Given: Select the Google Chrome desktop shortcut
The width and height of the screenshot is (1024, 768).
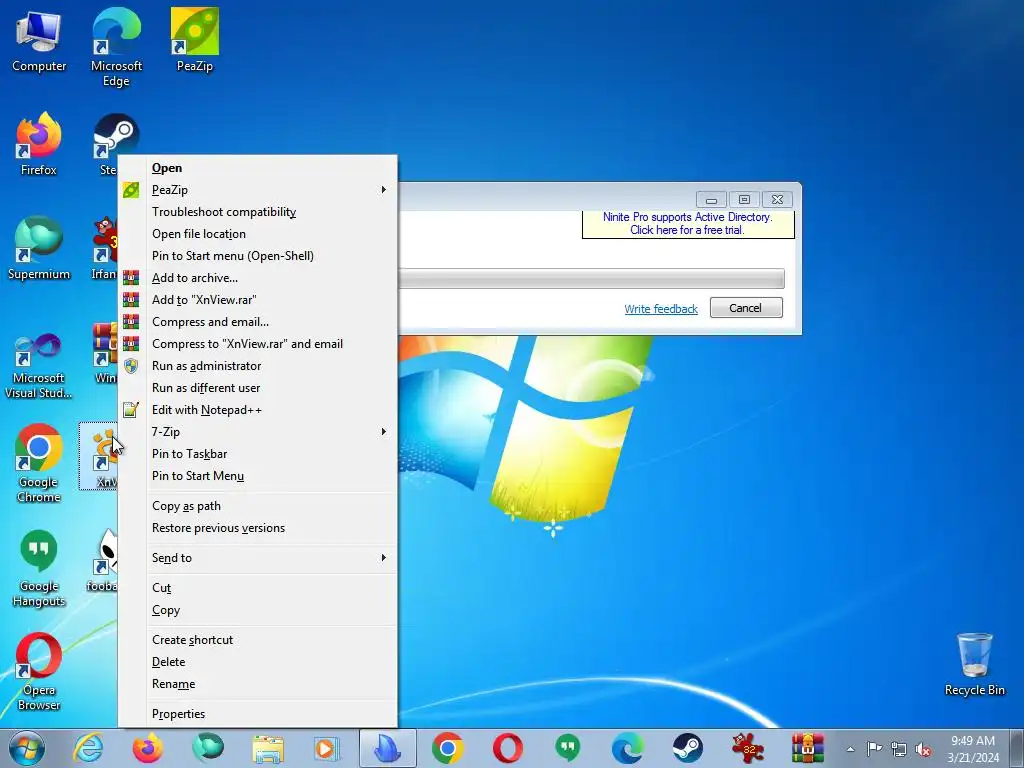Looking at the screenshot, I should [39, 464].
